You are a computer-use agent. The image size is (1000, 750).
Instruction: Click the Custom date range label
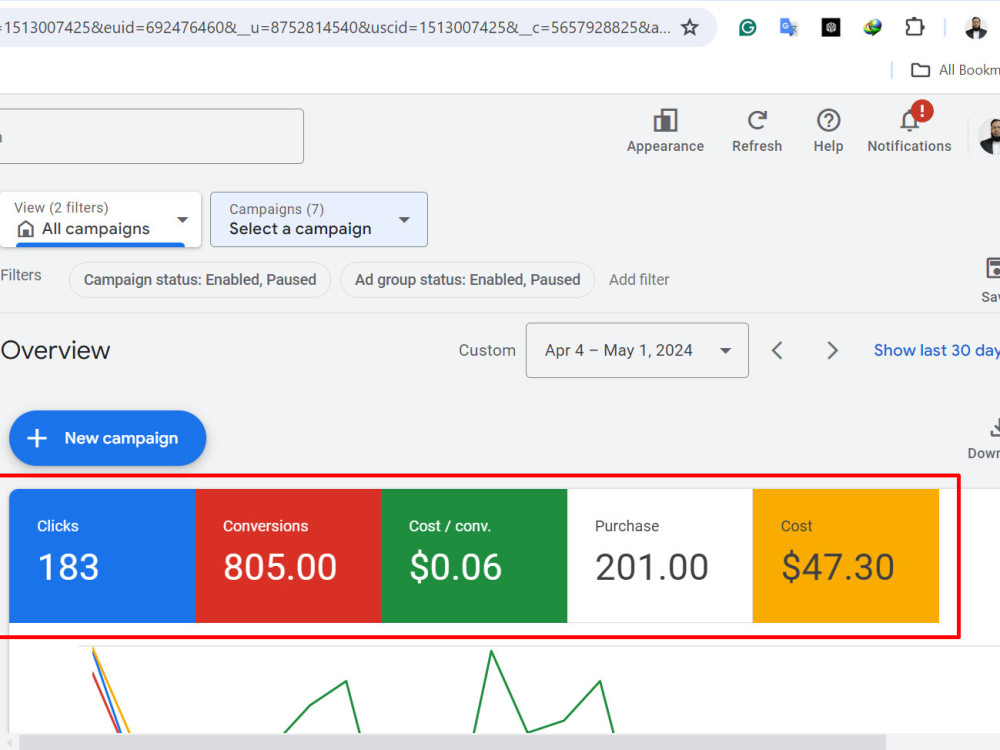(x=487, y=350)
